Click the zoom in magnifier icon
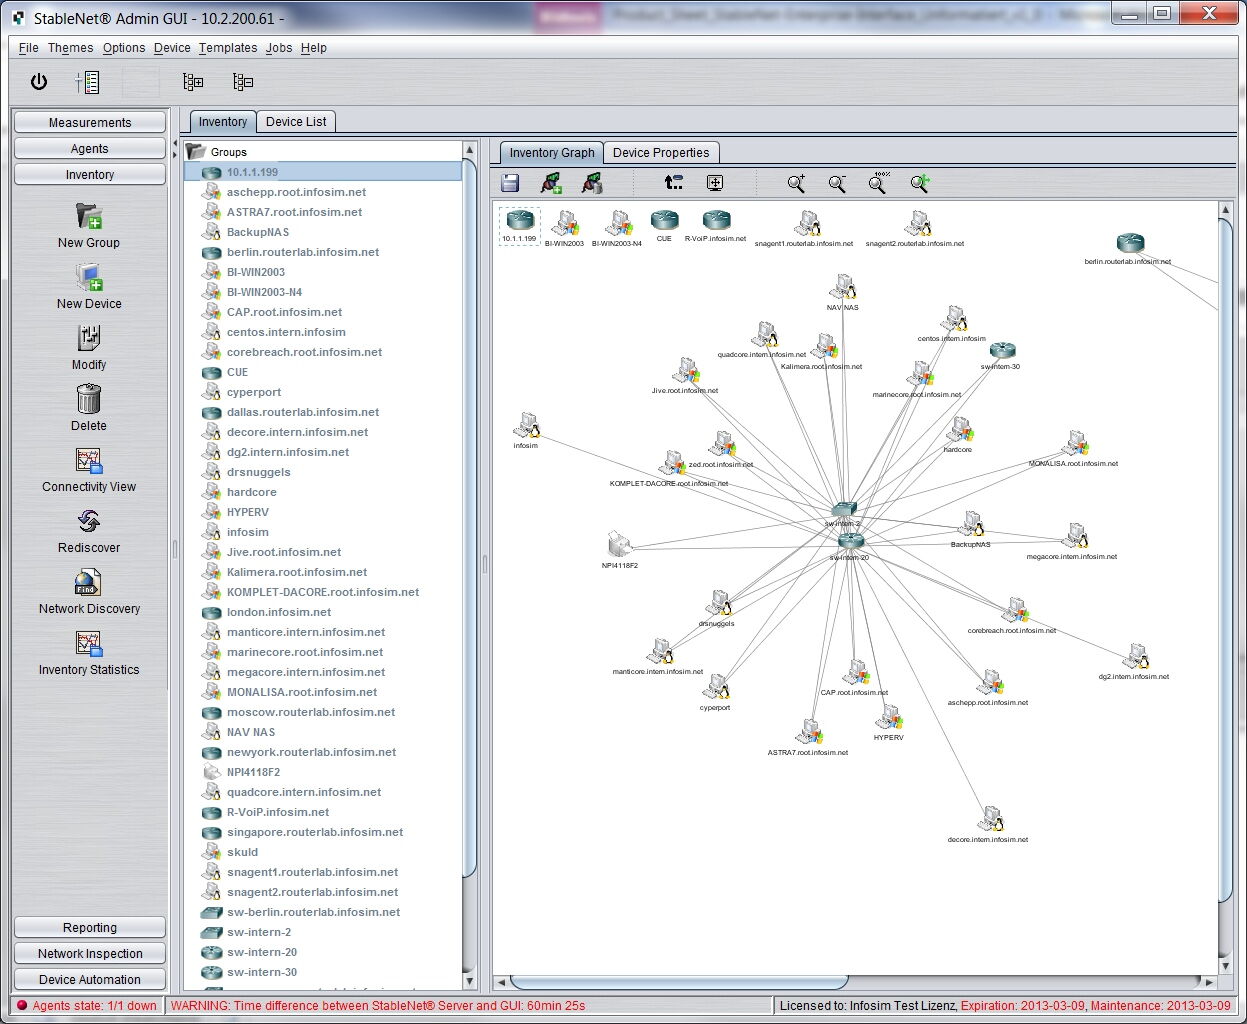The height and width of the screenshot is (1024, 1247). pos(796,183)
